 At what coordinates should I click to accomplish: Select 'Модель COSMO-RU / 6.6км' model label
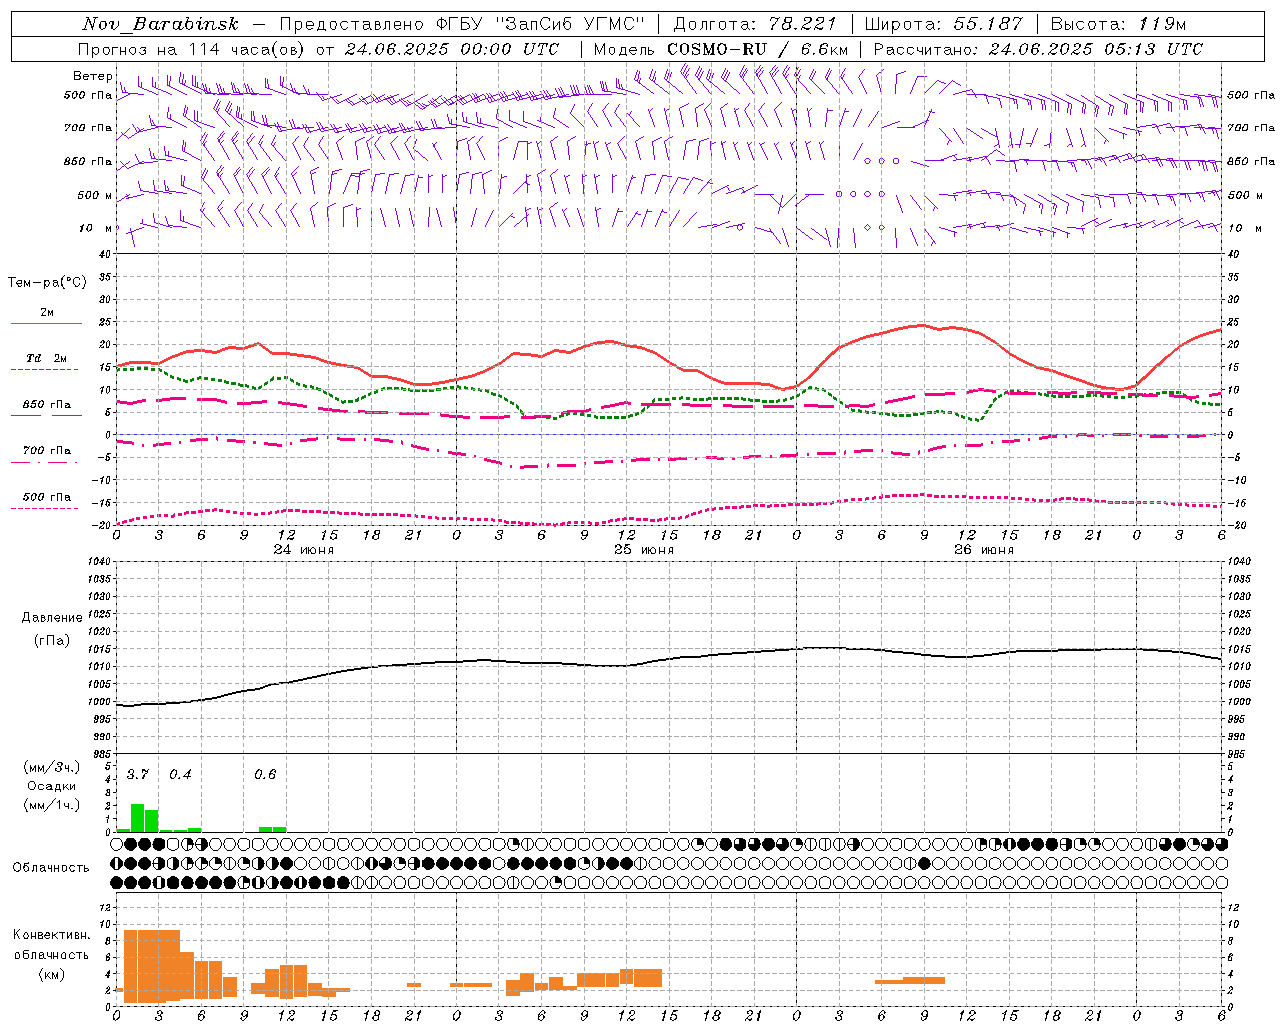721,49
